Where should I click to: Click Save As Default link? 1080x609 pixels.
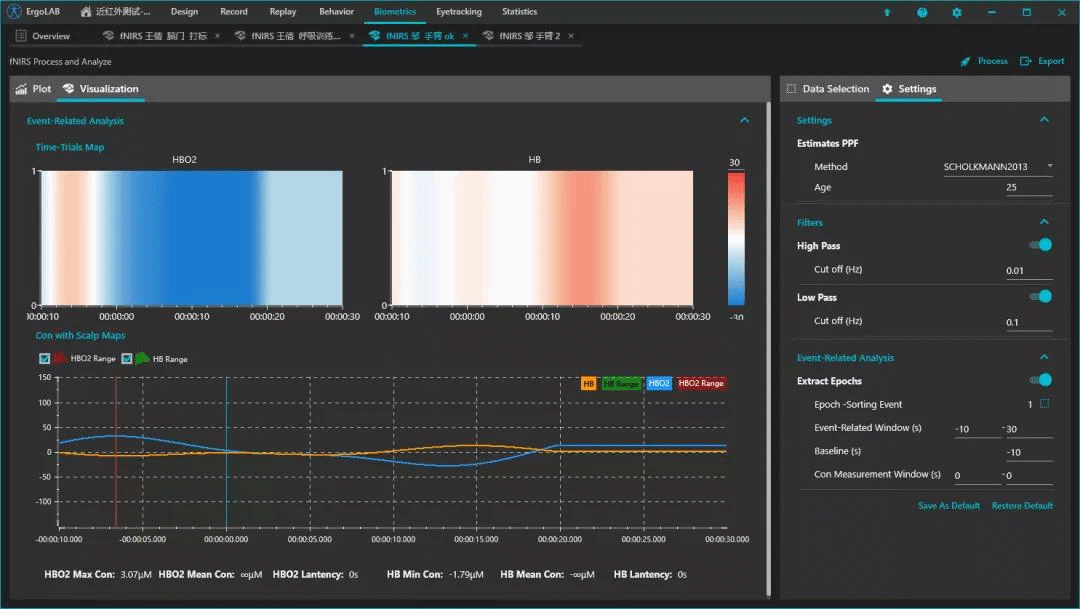(x=948, y=506)
